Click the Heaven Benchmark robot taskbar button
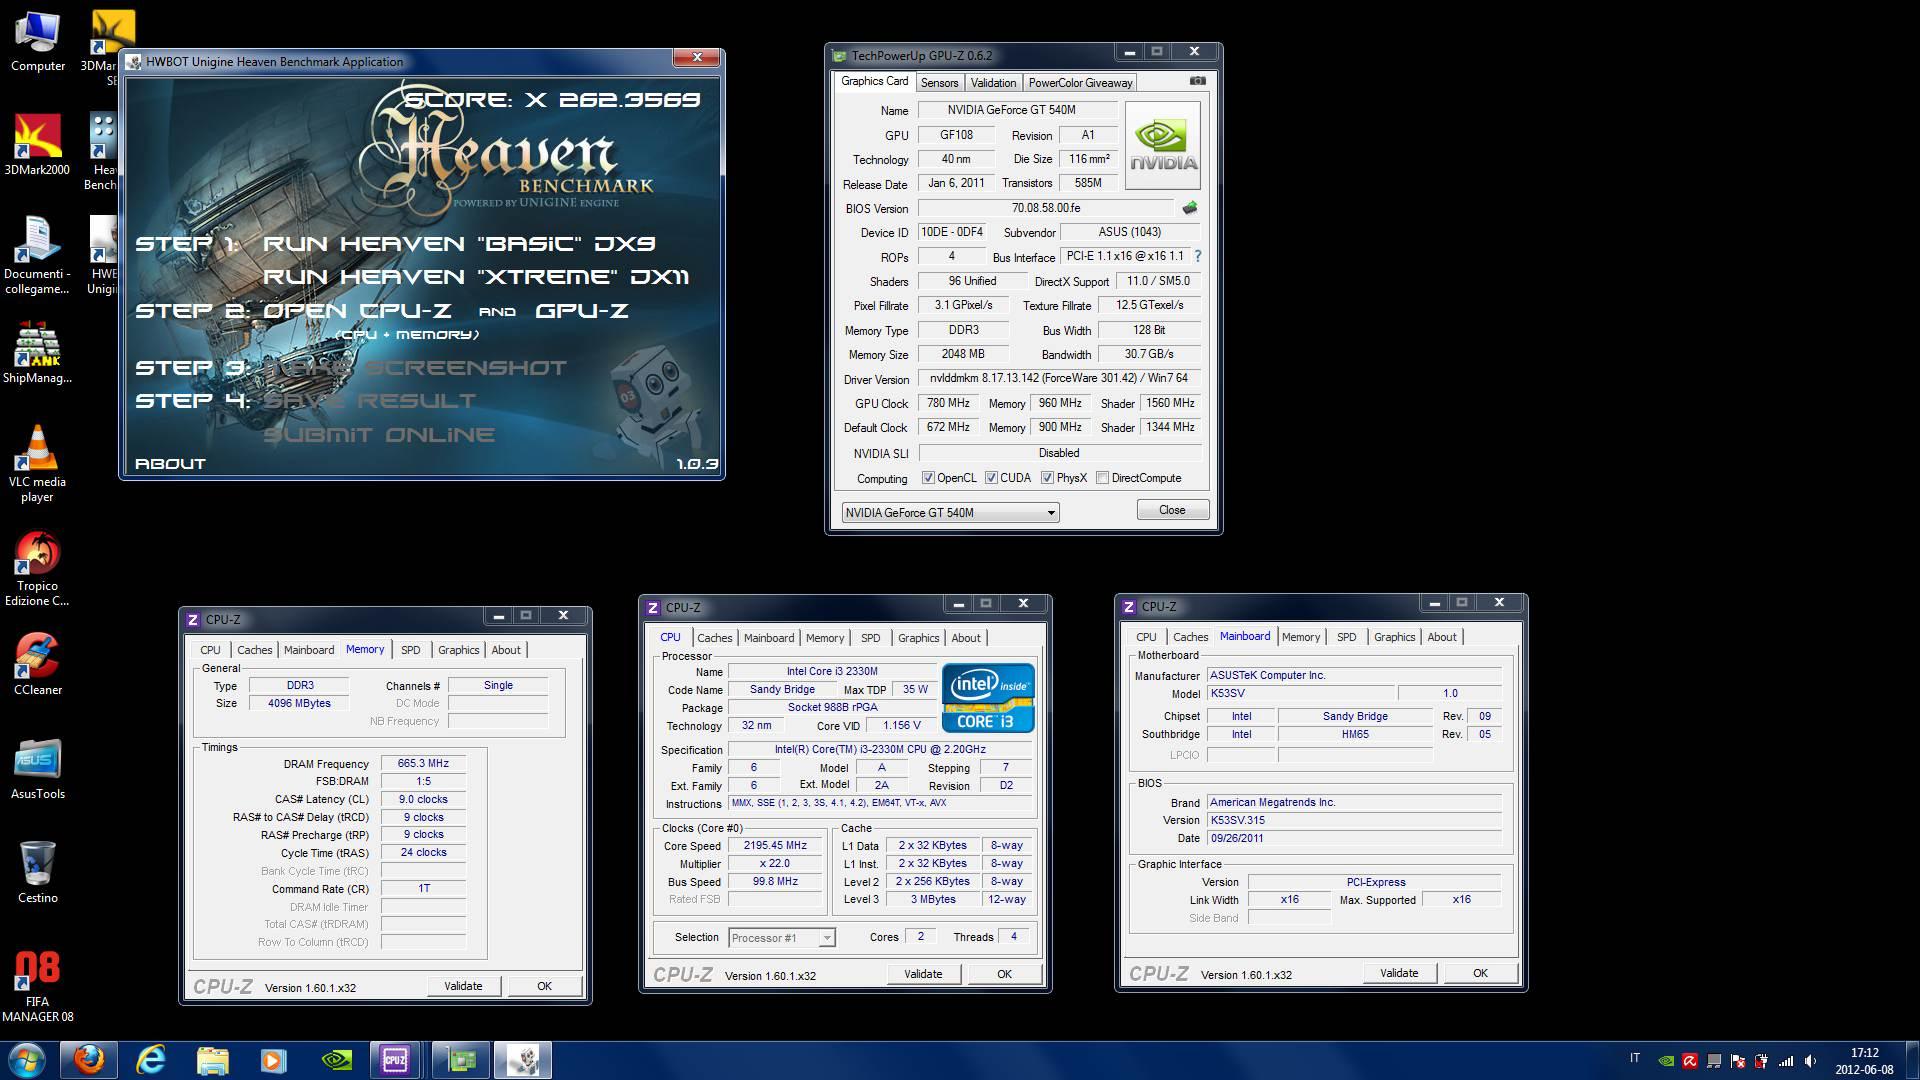This screenshot has width=1920, height=1080. (x=523, y=1060)
